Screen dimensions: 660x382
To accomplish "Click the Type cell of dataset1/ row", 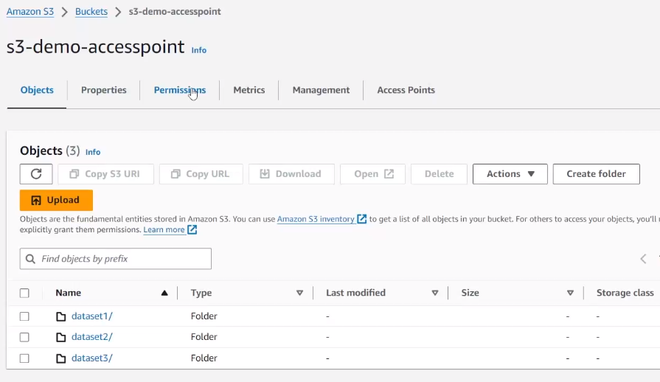I will [x=204, y=316].
